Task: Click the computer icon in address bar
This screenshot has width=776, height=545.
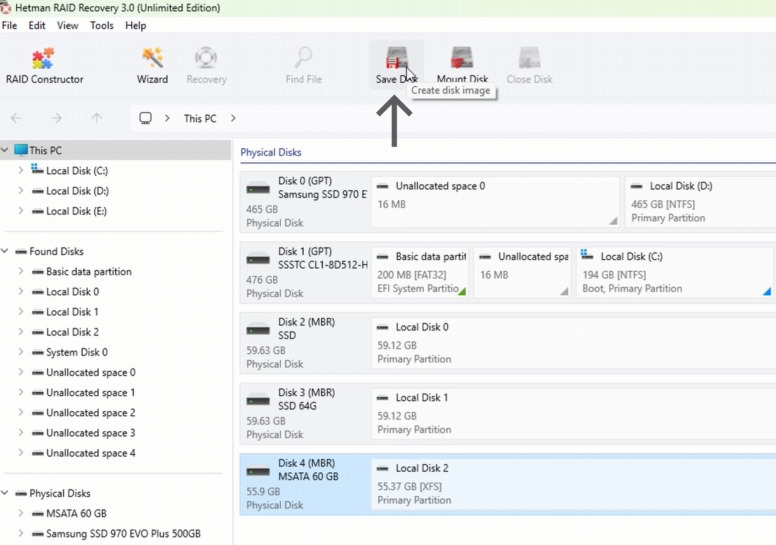Action: coord(145,118)
